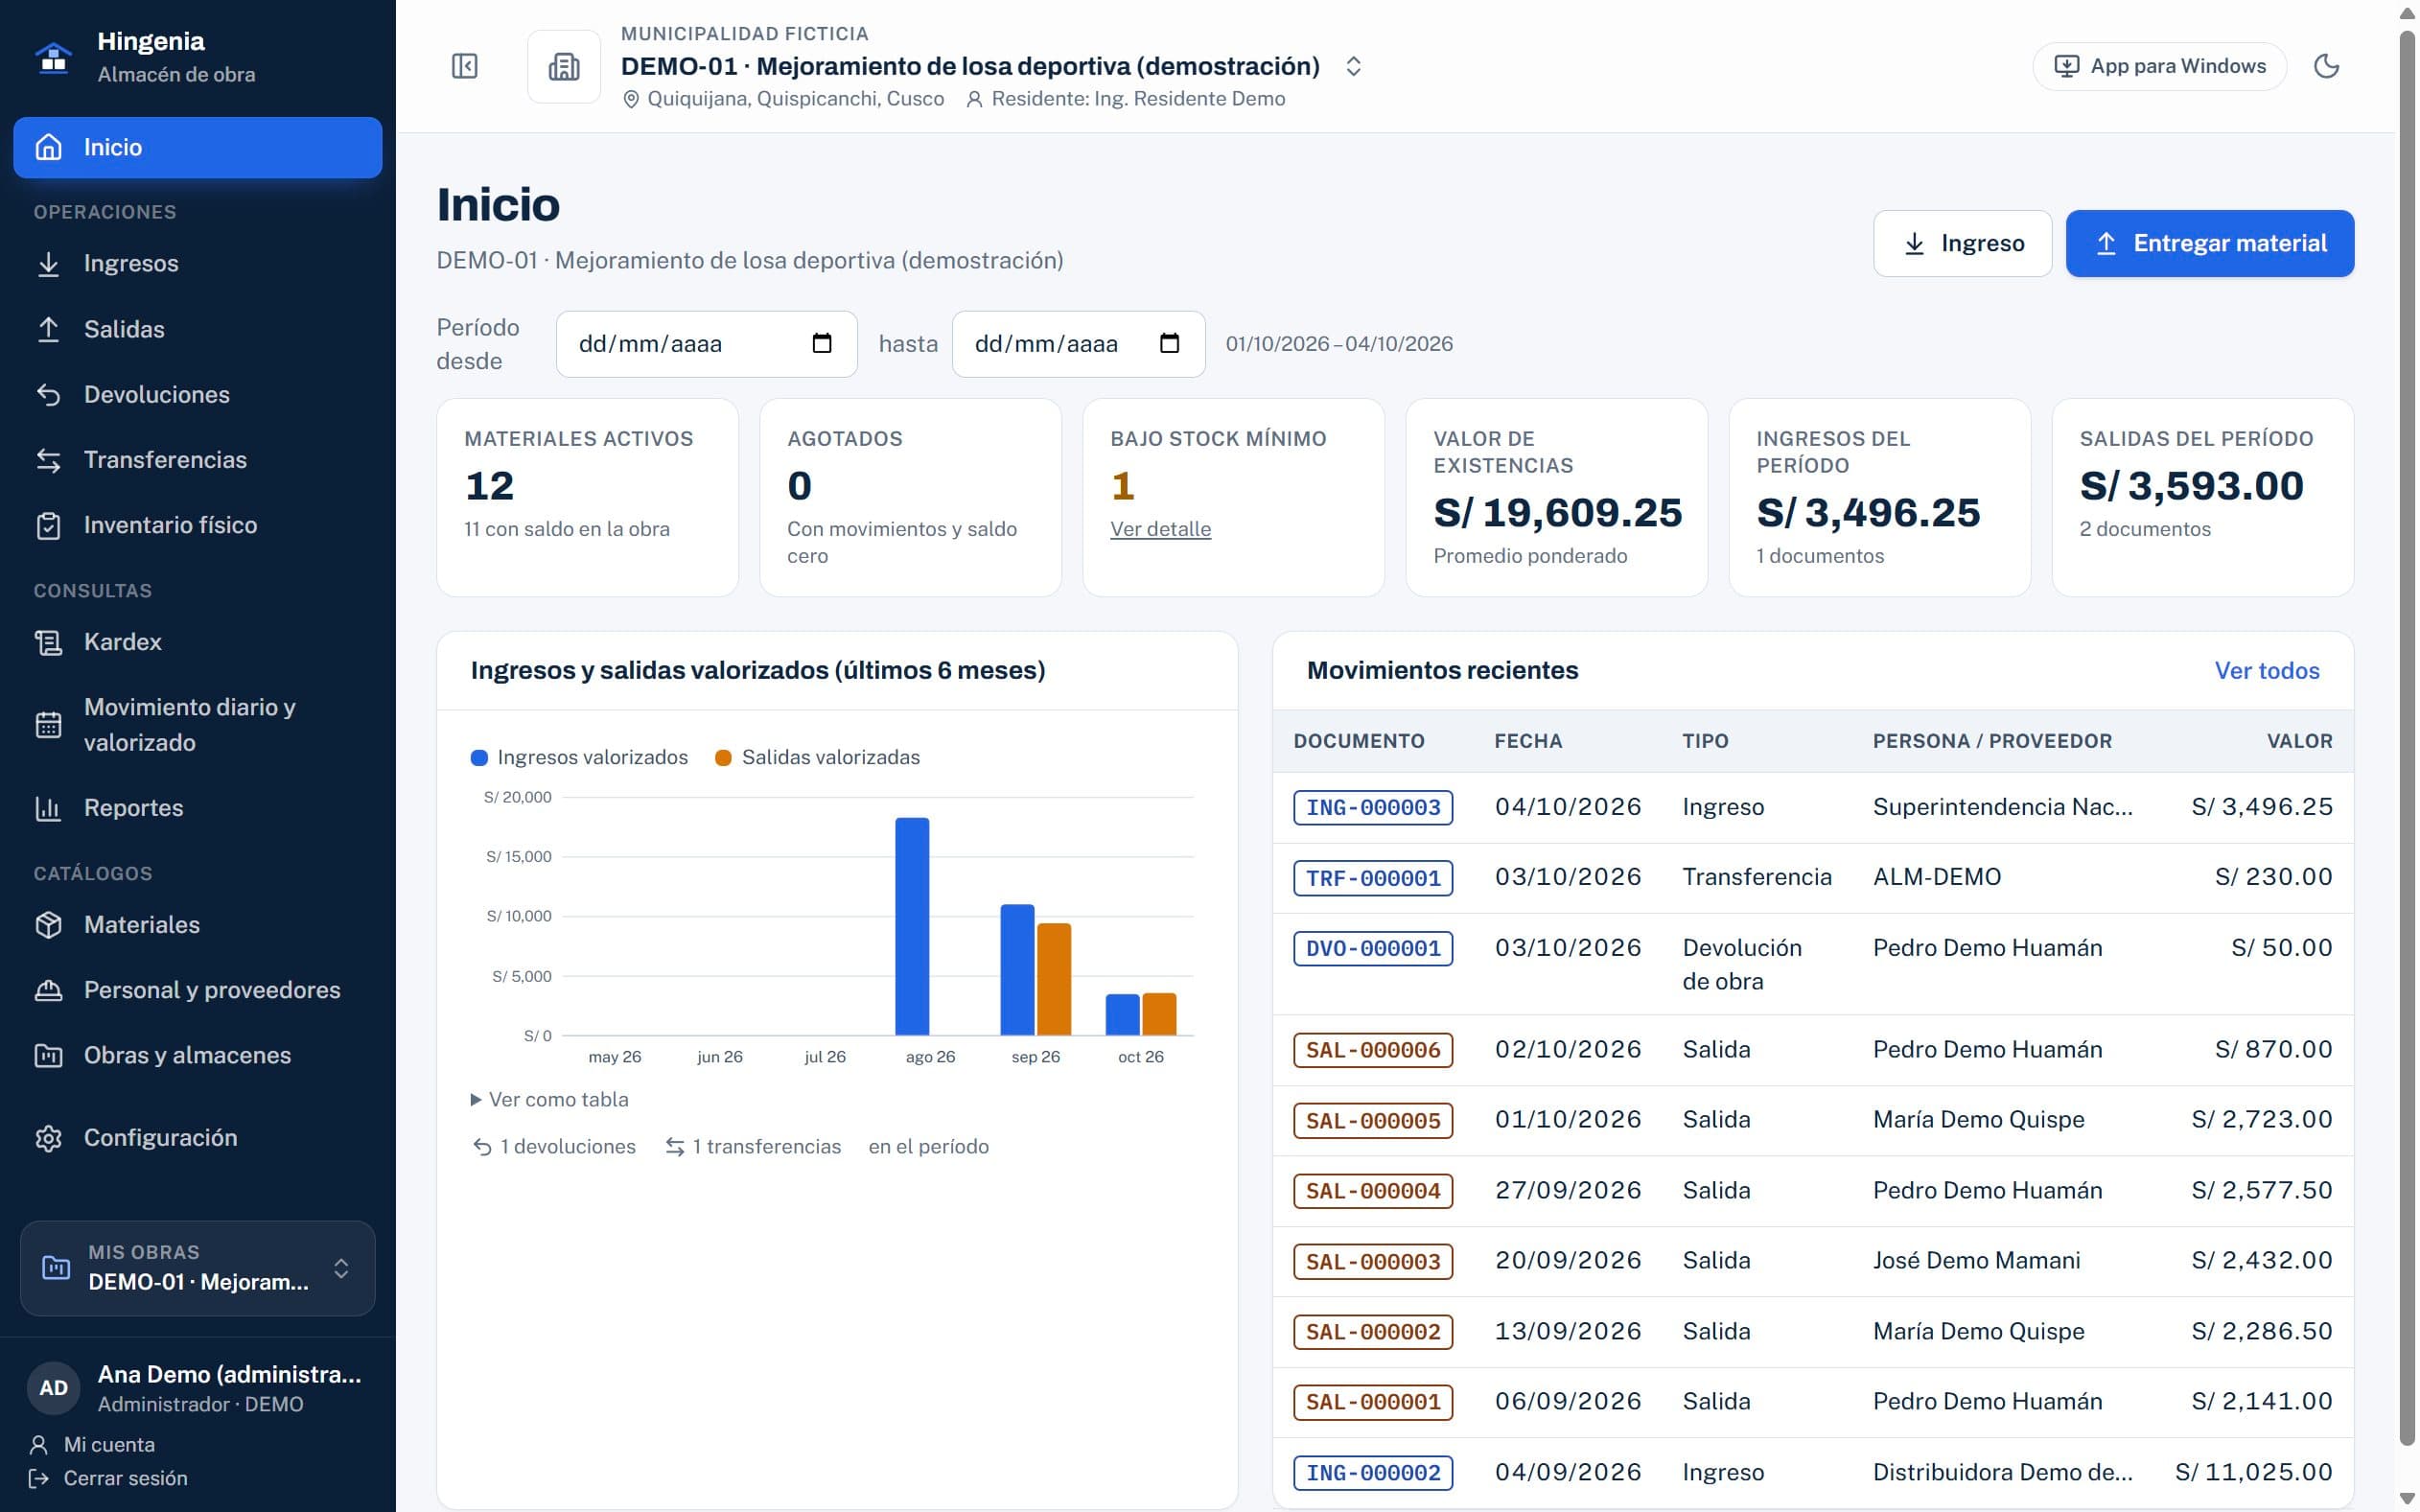Click the Movimiento diario calendar icon
This screenshot has width=2420, height=1512.
(48, 724)
